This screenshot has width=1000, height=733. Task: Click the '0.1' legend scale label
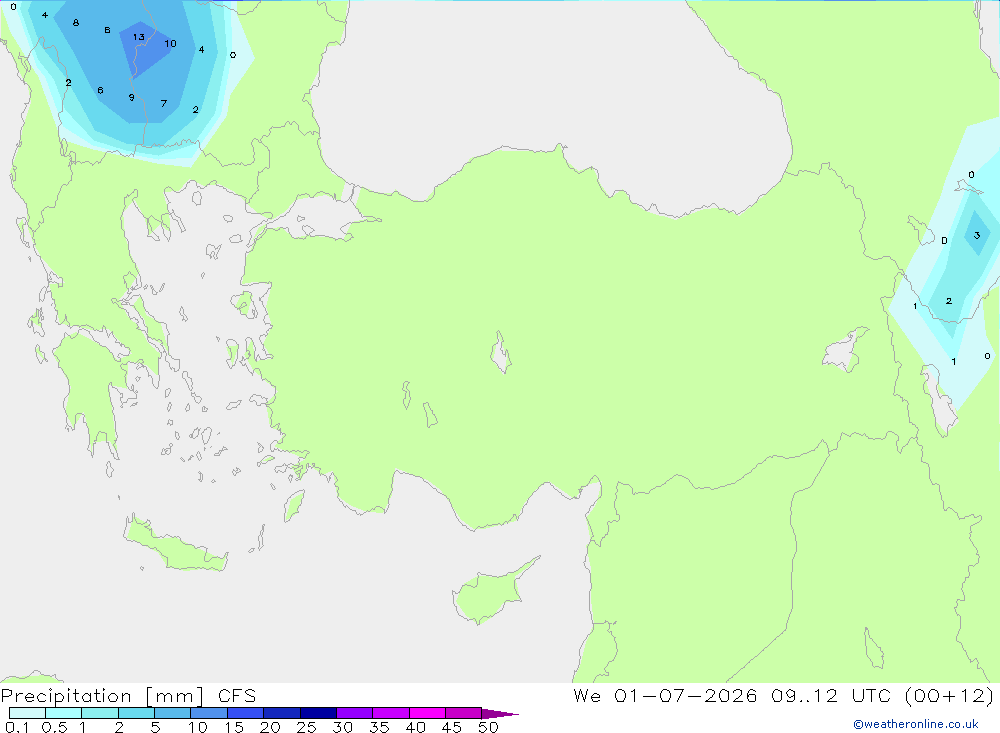pos(17,727)
